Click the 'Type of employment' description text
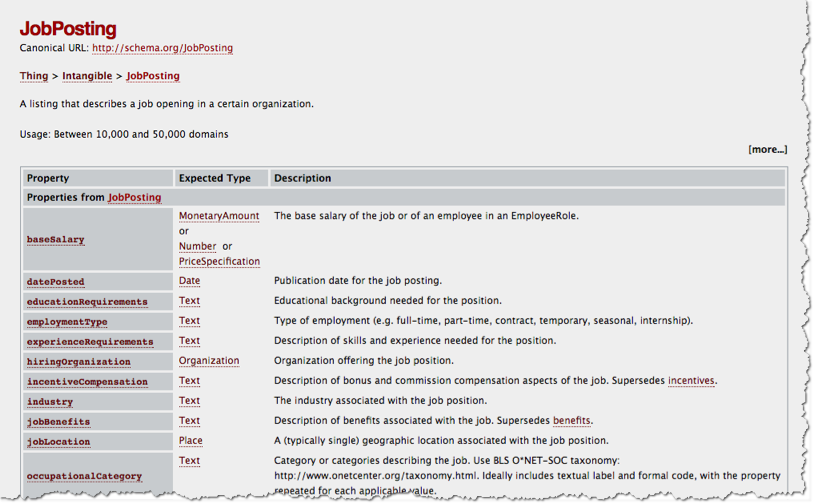Image resolution: width=813 pixels, height=503 pixels. pos(483,320)
